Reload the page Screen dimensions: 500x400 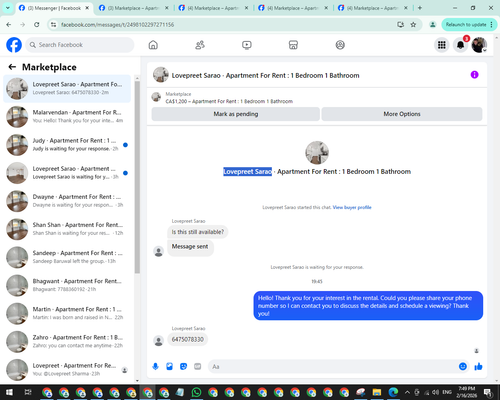[37, 25]
